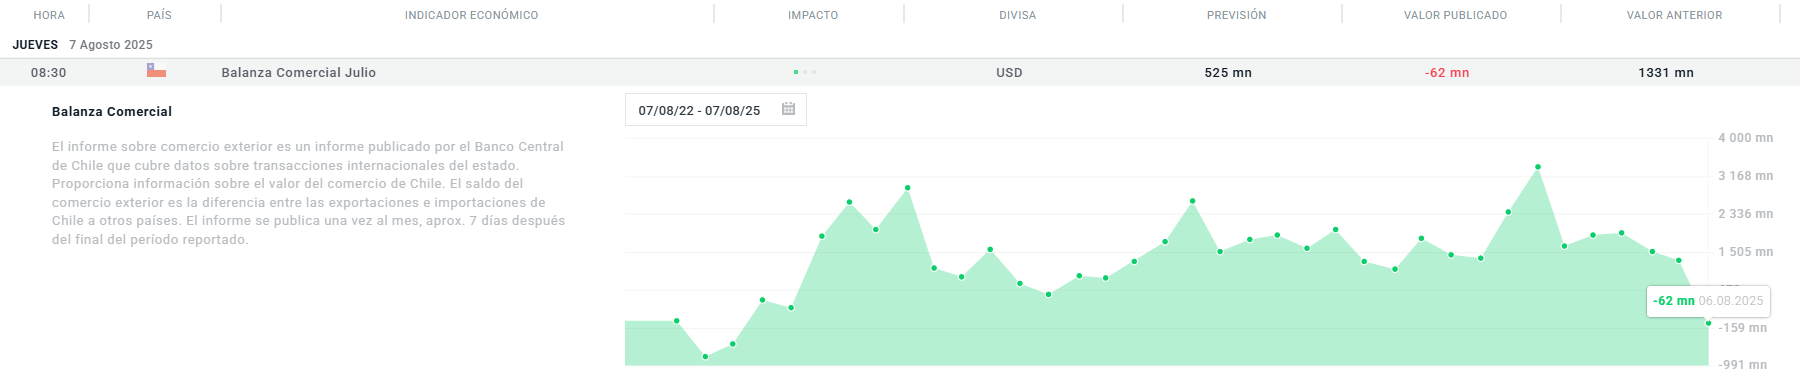
Task: Click the VALOR ANTERIOR column header
Action: (x=1674, y=15)
